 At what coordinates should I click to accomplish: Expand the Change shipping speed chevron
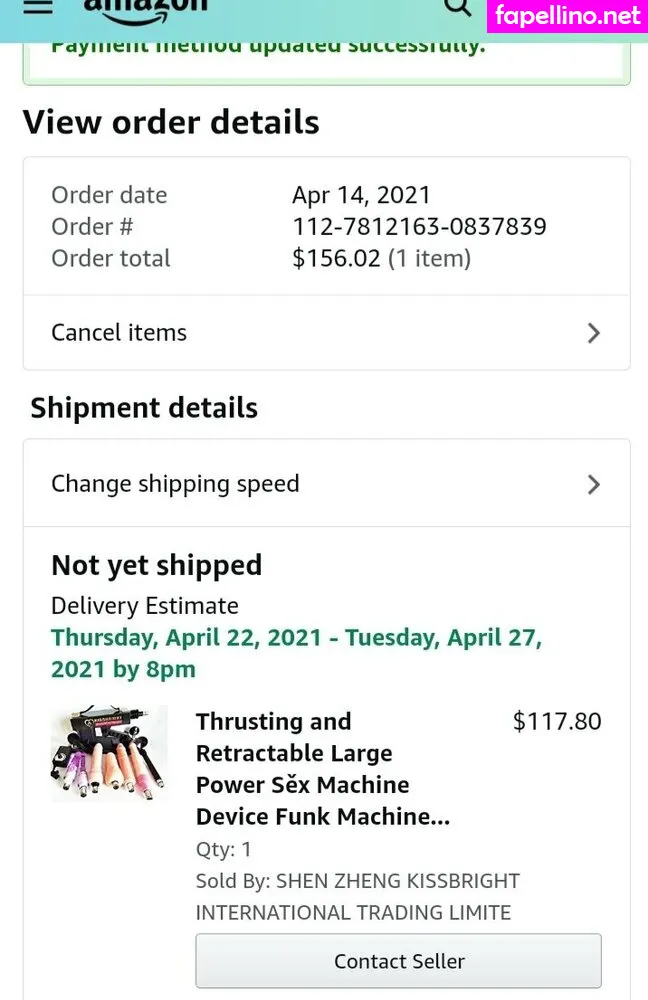(x=593, y=484)
